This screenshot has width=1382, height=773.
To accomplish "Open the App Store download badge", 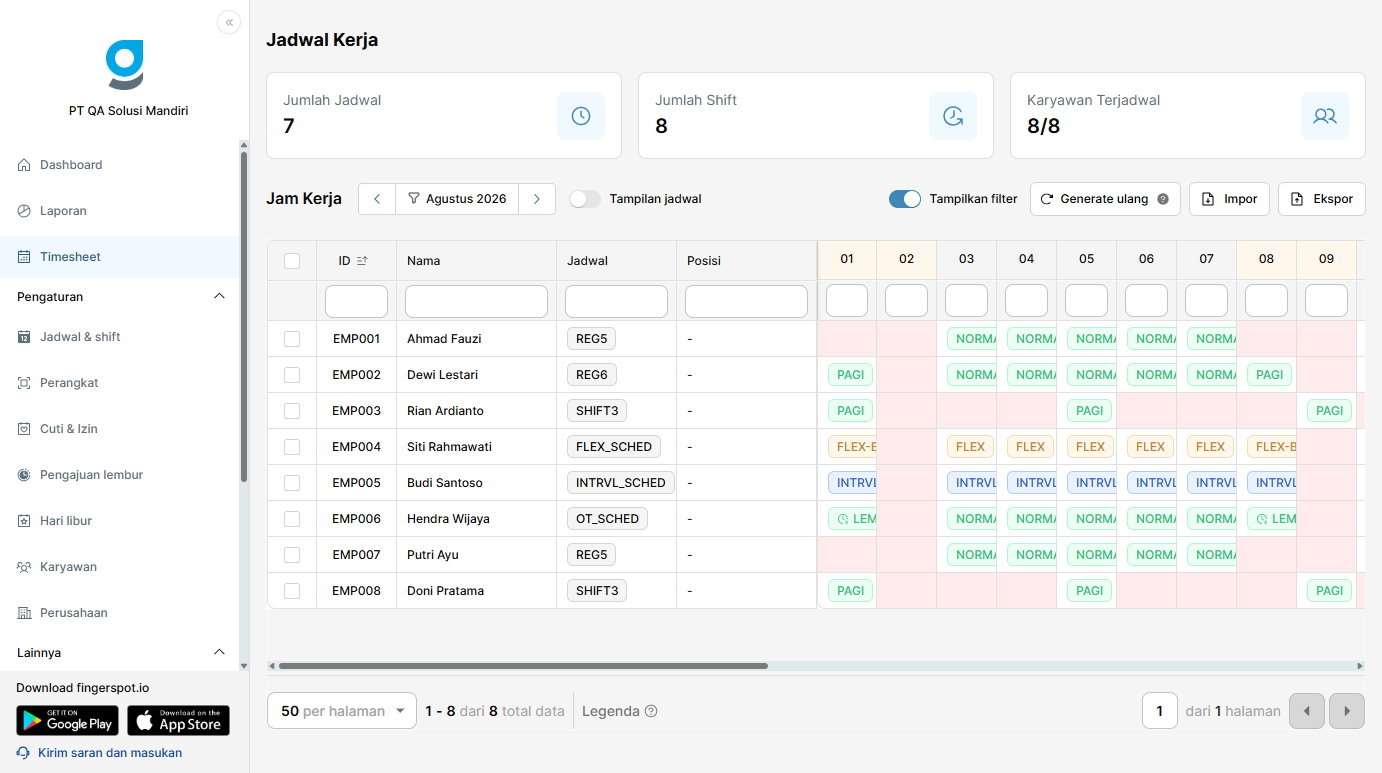I will [x=178, y=721].
